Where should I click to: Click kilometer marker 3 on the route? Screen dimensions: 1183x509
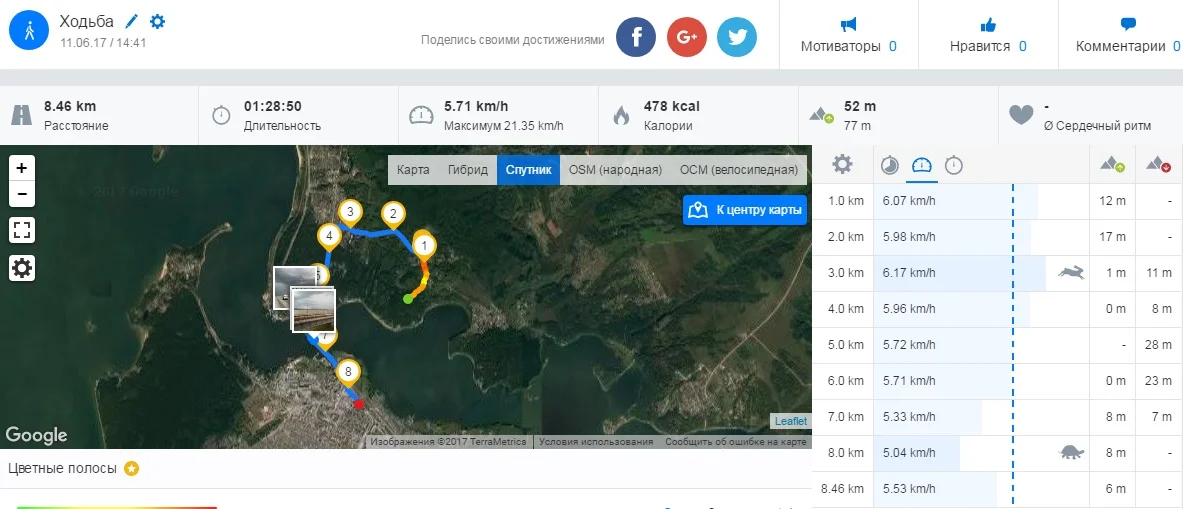pos(349,212)
